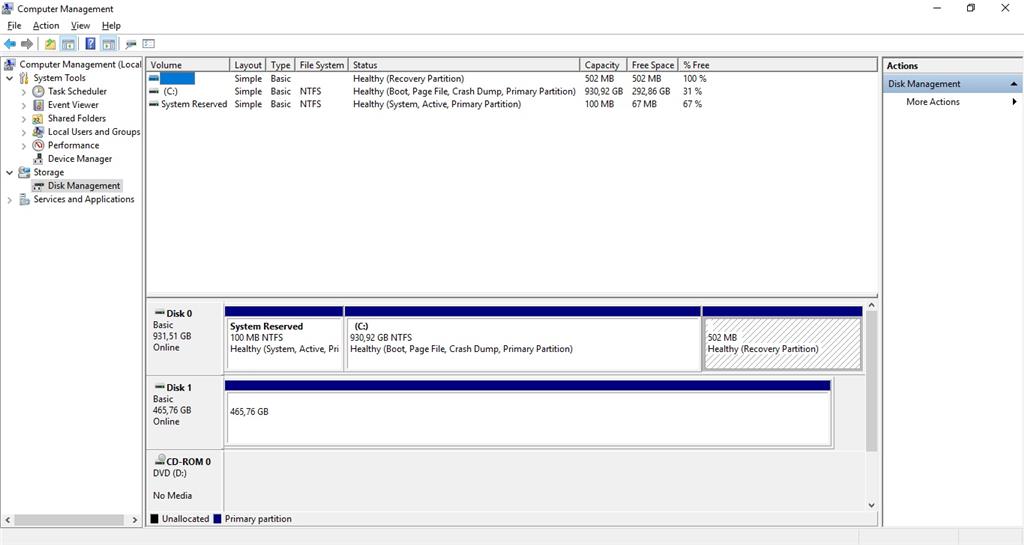Viewport: 1024px width, 545px height.
Task: Click the Task Scheduler clock icon
Action: (x=39, y=91)
